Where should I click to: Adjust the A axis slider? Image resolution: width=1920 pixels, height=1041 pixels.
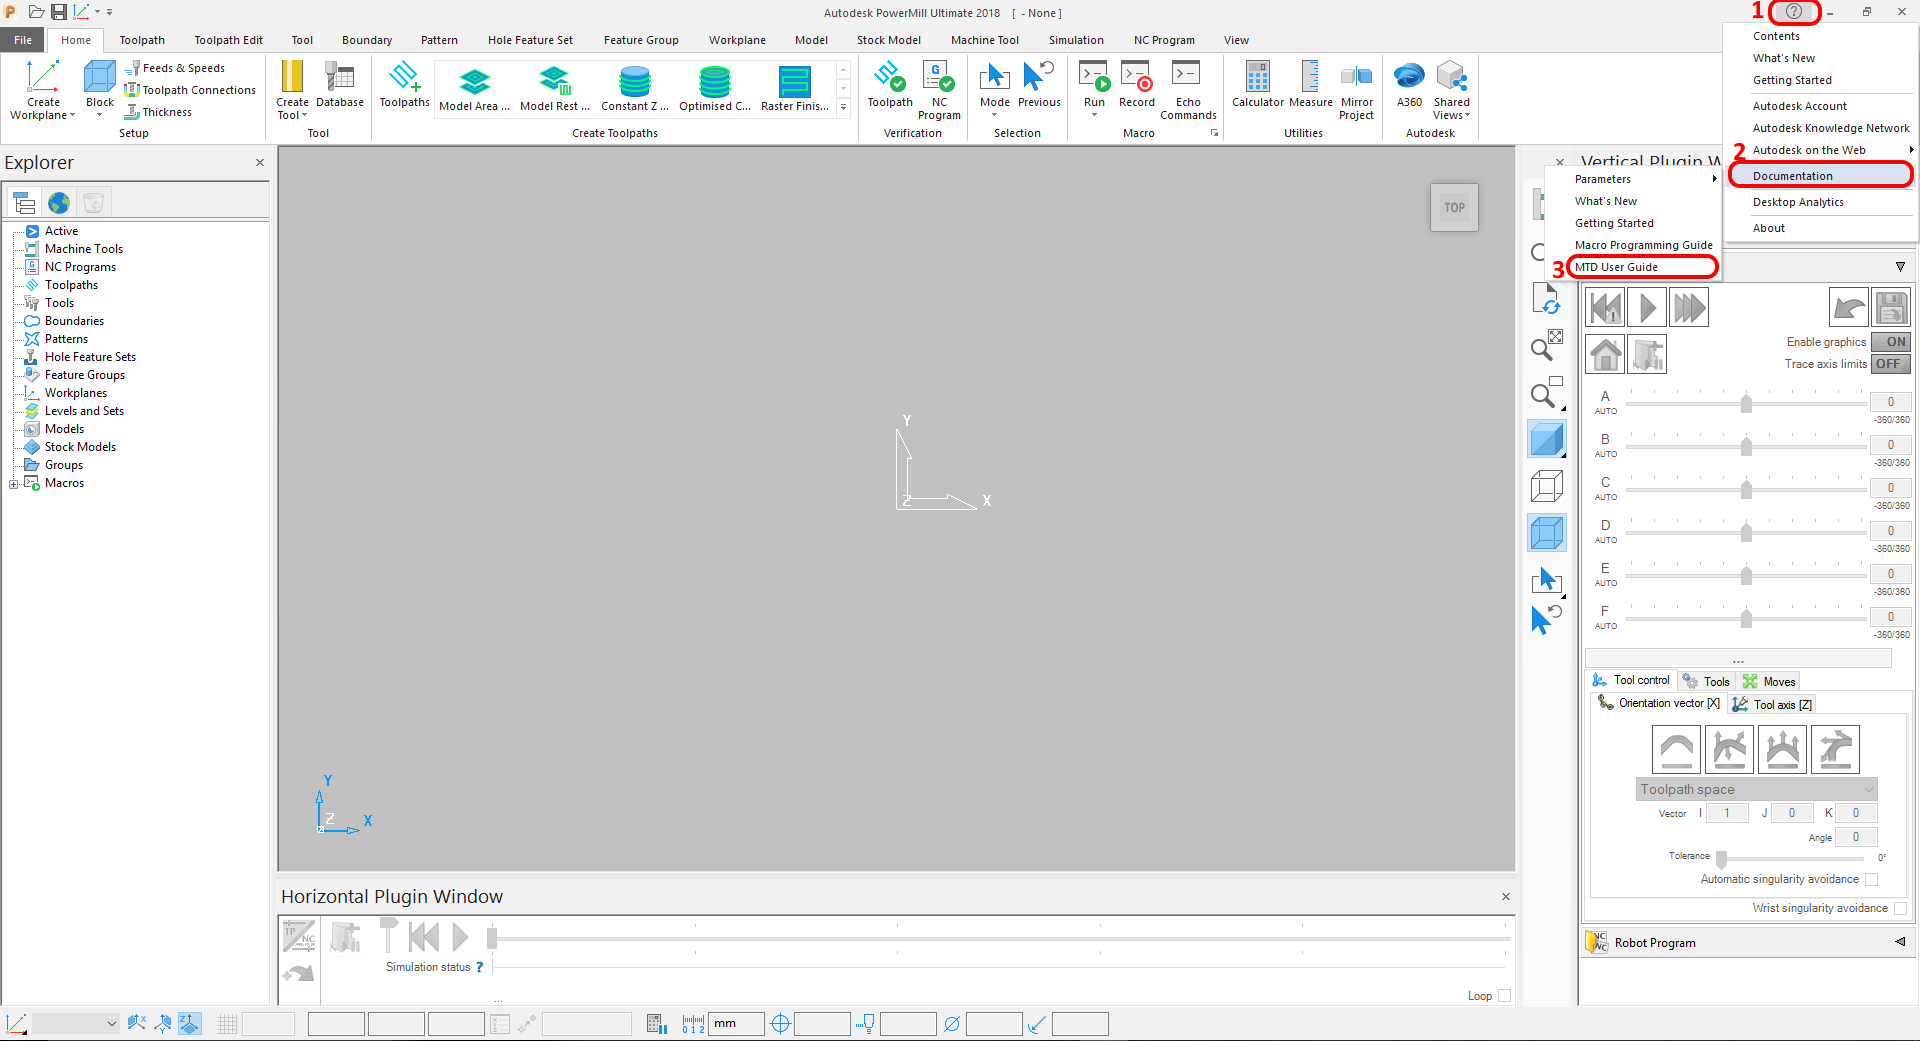click(1746, 403)
